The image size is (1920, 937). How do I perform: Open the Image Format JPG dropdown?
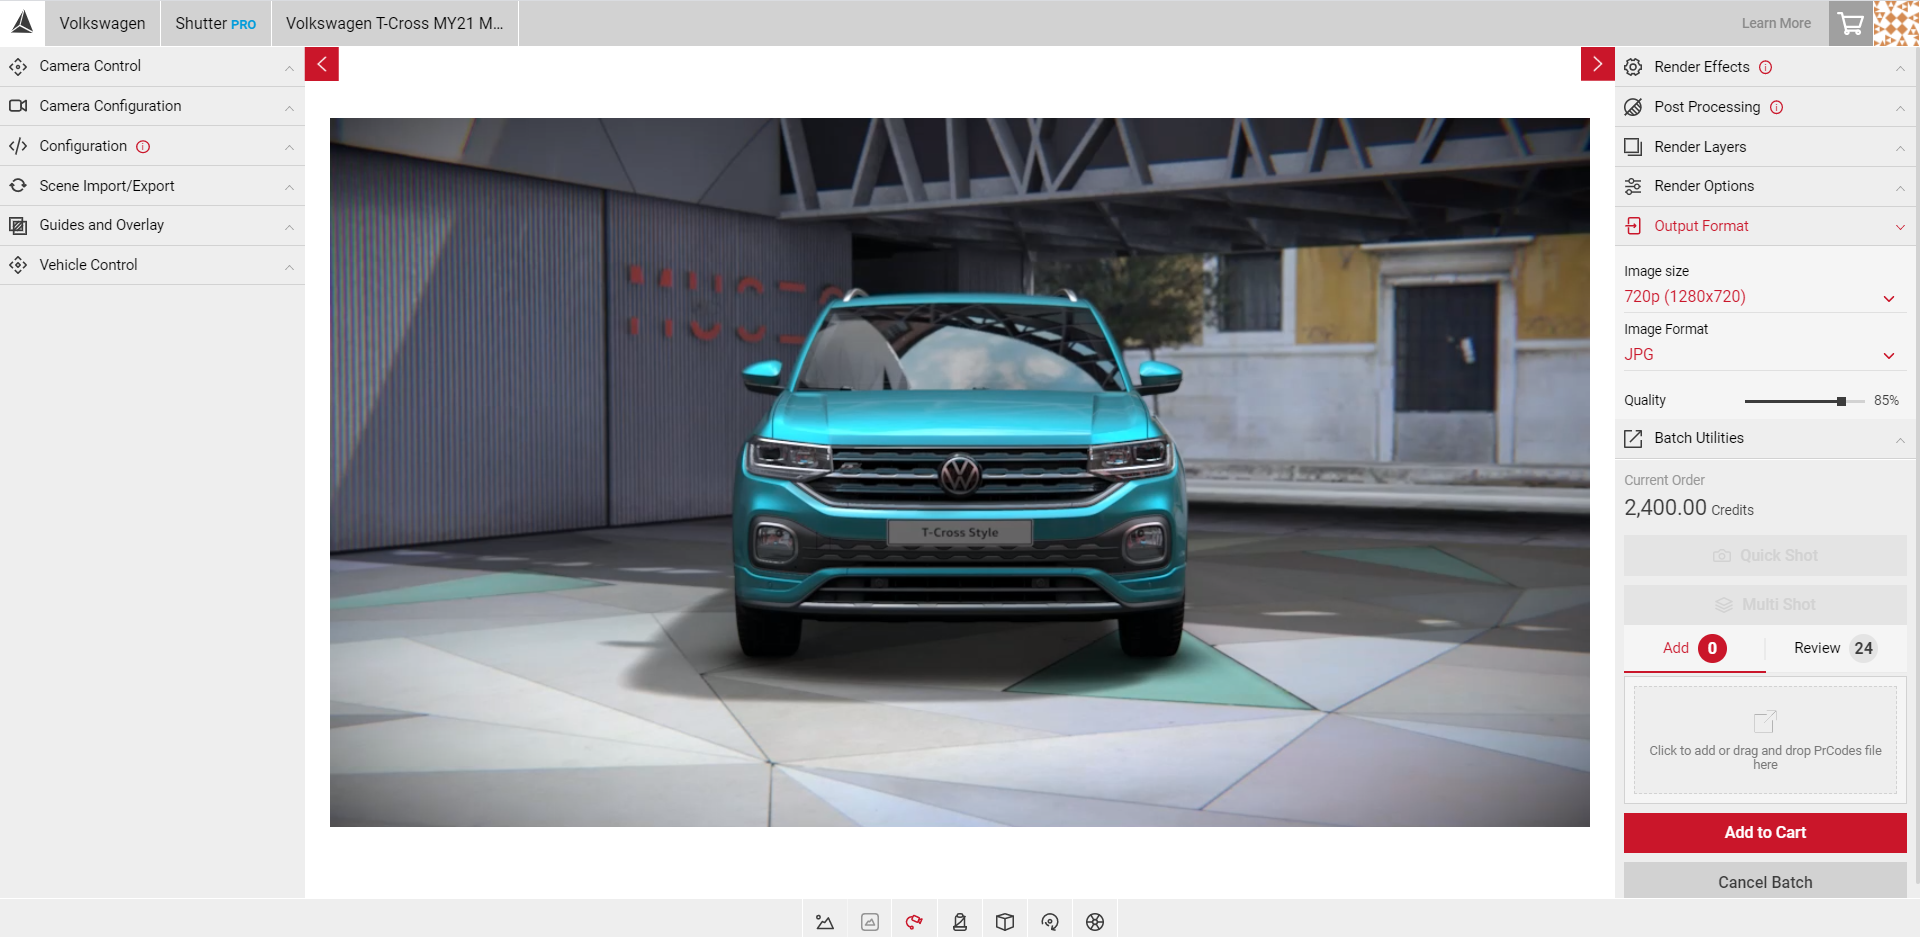click(1764, 355)
